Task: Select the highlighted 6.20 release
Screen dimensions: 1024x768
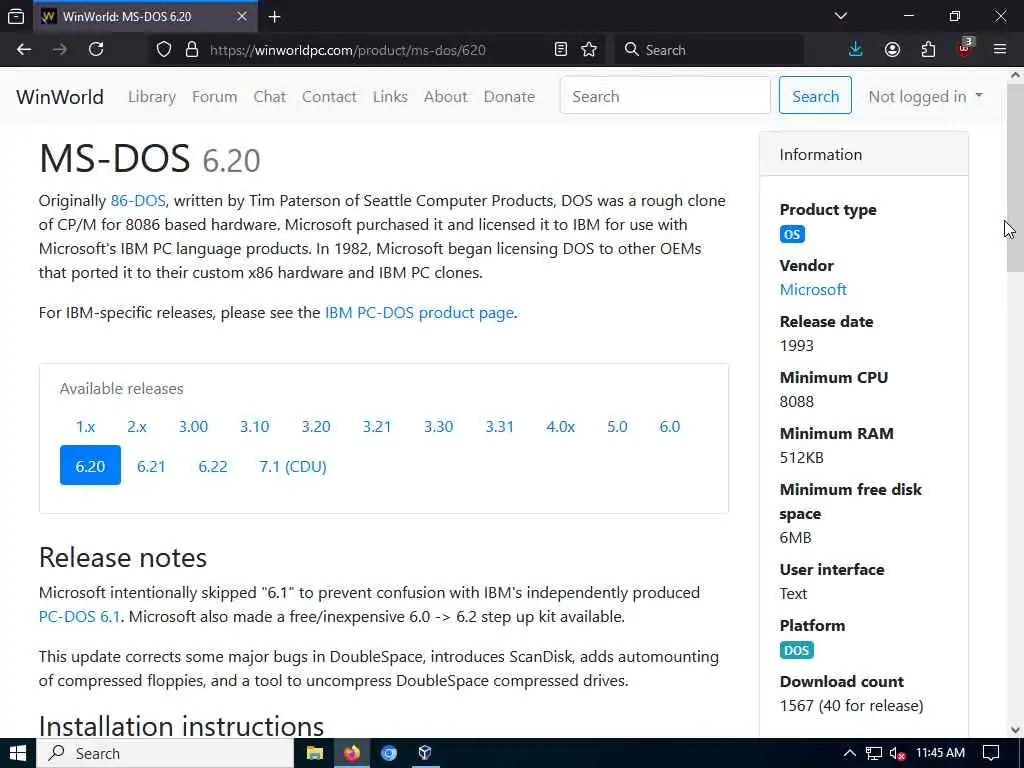Action: 90,466
